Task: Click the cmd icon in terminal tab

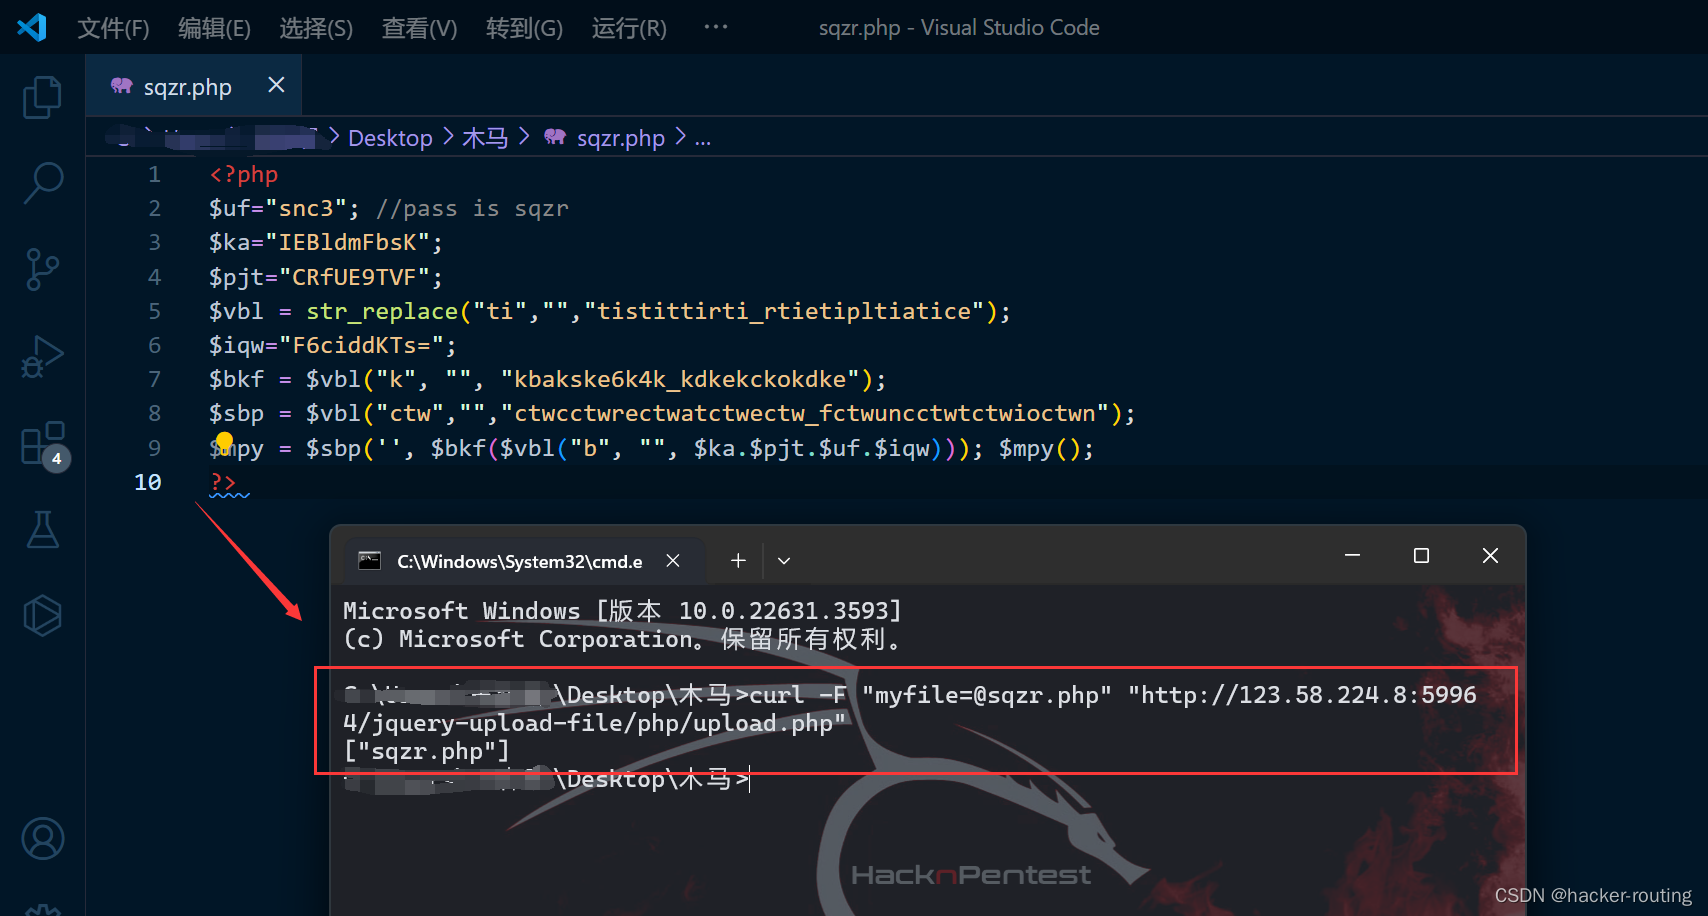Action: [x=370, y=561]
